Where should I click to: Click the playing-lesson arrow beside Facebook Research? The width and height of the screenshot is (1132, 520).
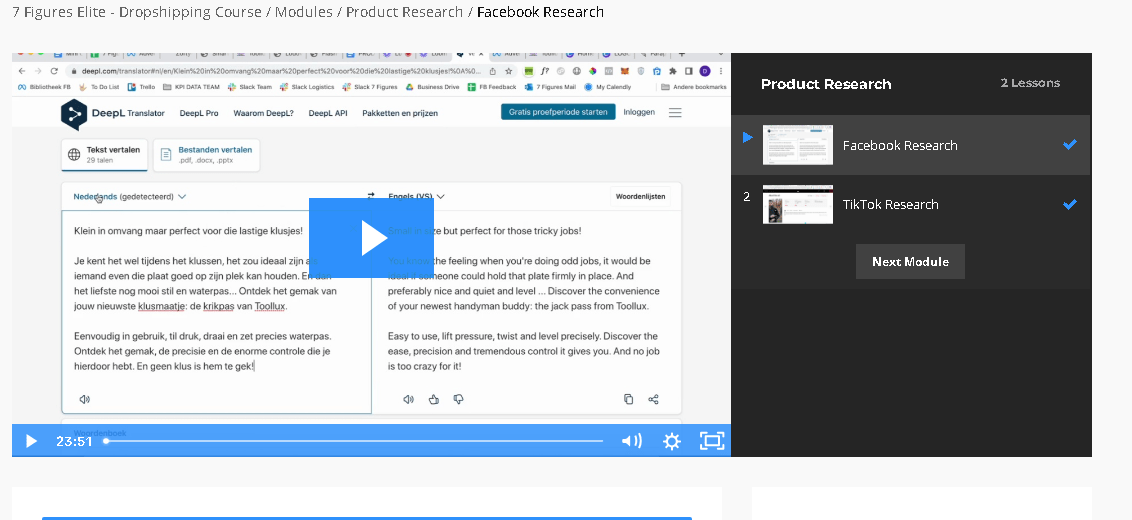click(747, 137)
